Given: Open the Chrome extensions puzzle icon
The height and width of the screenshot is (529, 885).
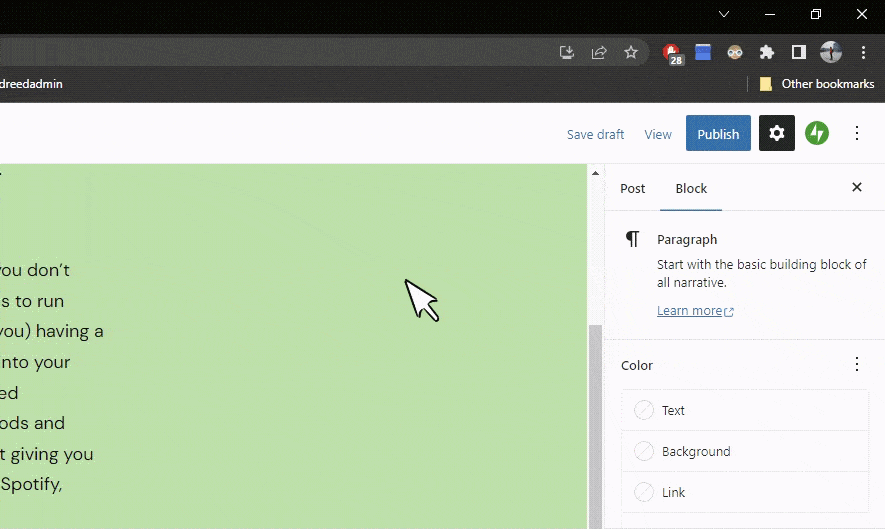Looking at the screenshot, I should (767, 53).
